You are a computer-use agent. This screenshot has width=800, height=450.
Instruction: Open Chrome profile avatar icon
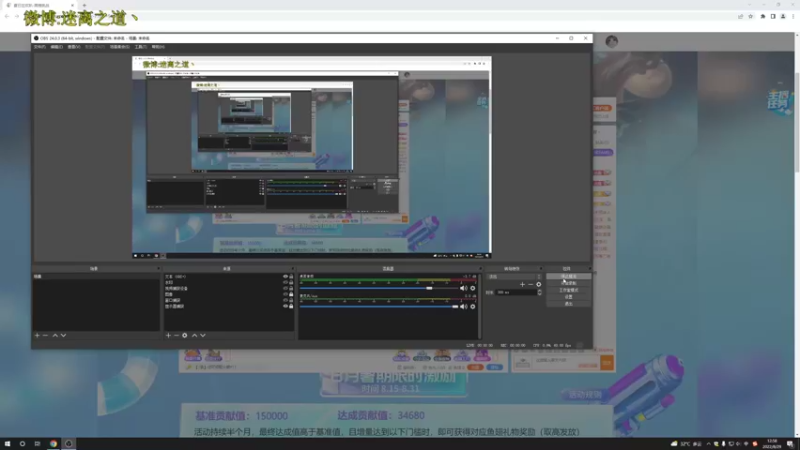pyautogui.click(x=783, y=16)
